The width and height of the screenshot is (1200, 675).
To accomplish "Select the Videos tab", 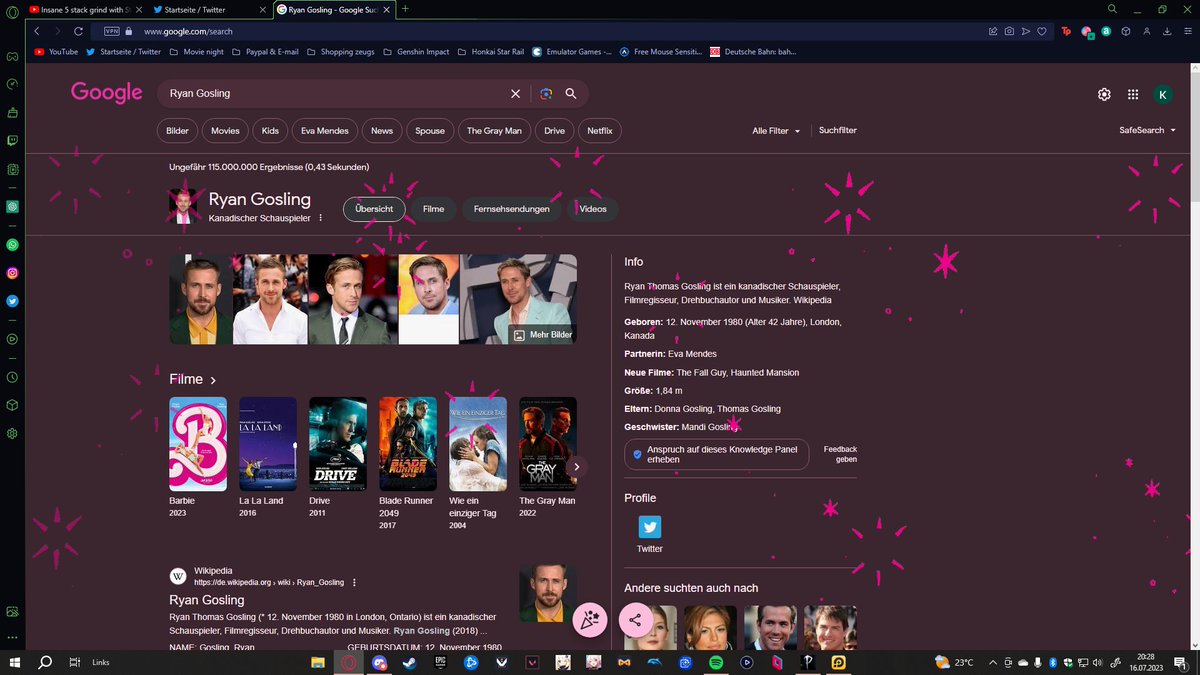I will click(x=593, y=209).
